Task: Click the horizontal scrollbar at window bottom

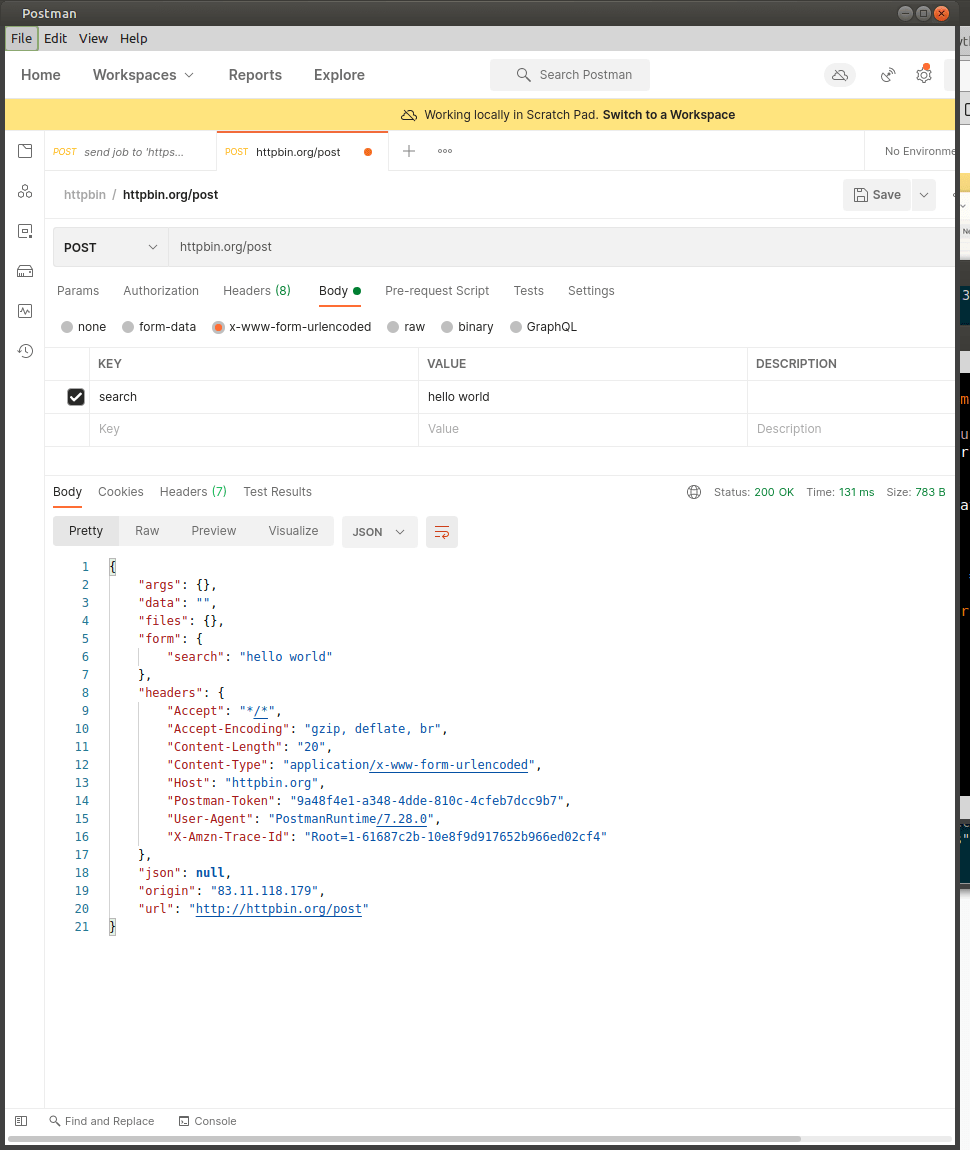Action: pos(404,1139)
